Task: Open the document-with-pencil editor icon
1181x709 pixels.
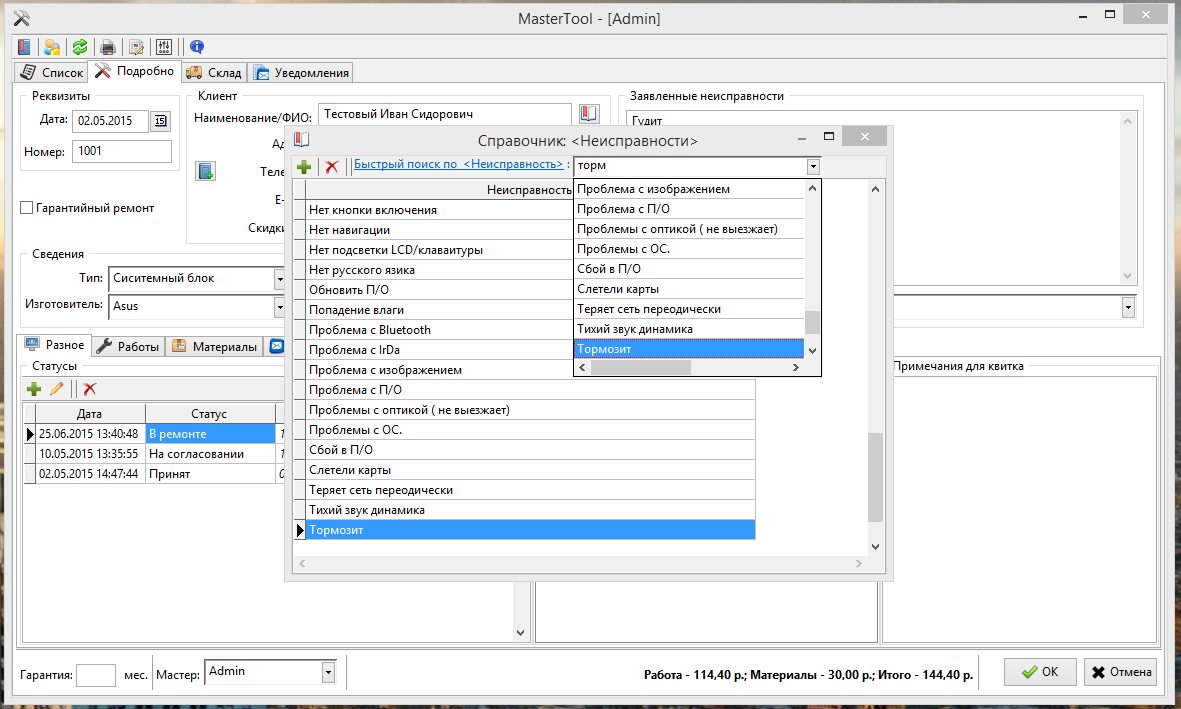Action: (x=136, y=47)
